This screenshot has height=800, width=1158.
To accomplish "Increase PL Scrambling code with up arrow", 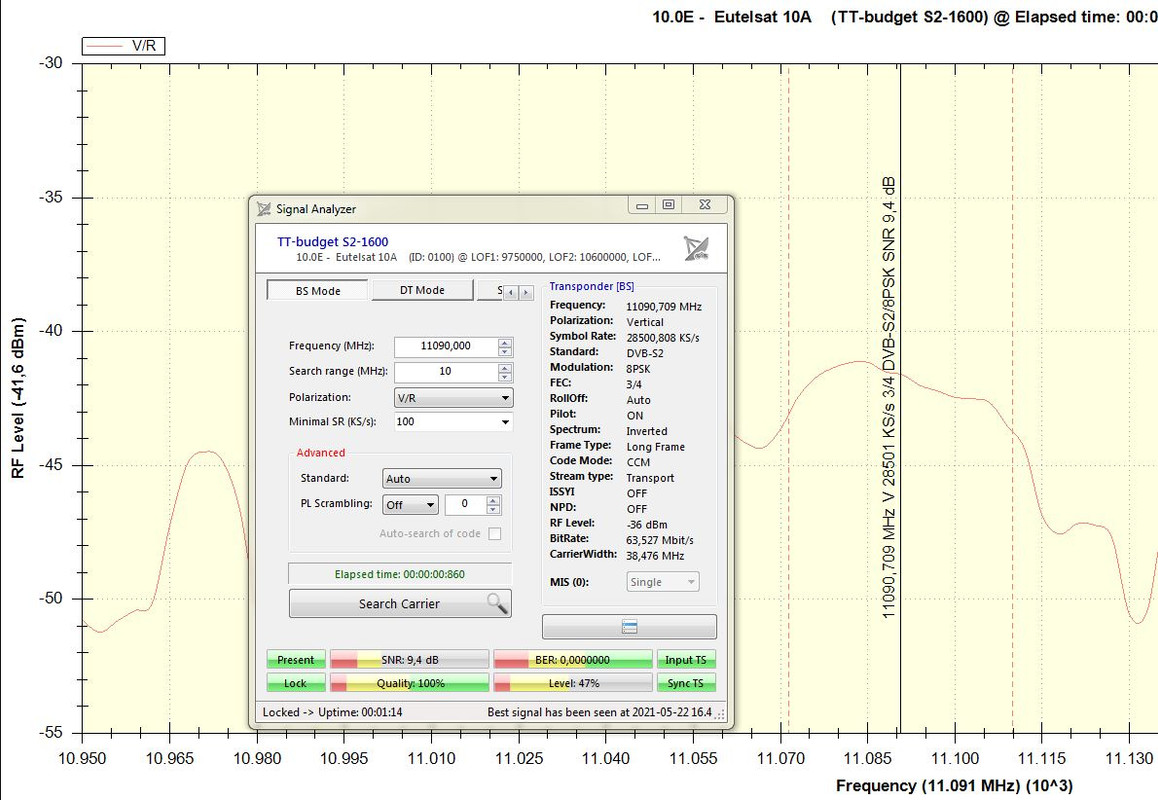I will click(493, 500).
